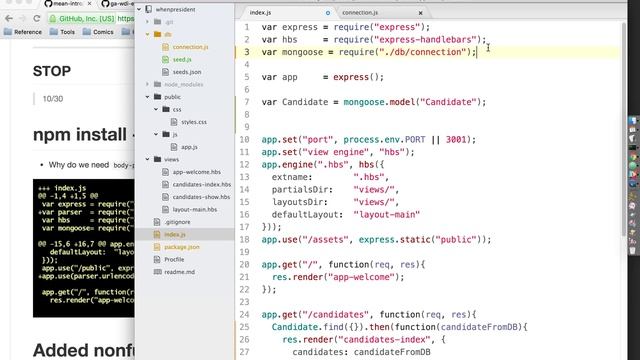This screenshot has width=640, height=360.
Task: Click "candidates-index" string on line 26
Action: tap(384, 340)
